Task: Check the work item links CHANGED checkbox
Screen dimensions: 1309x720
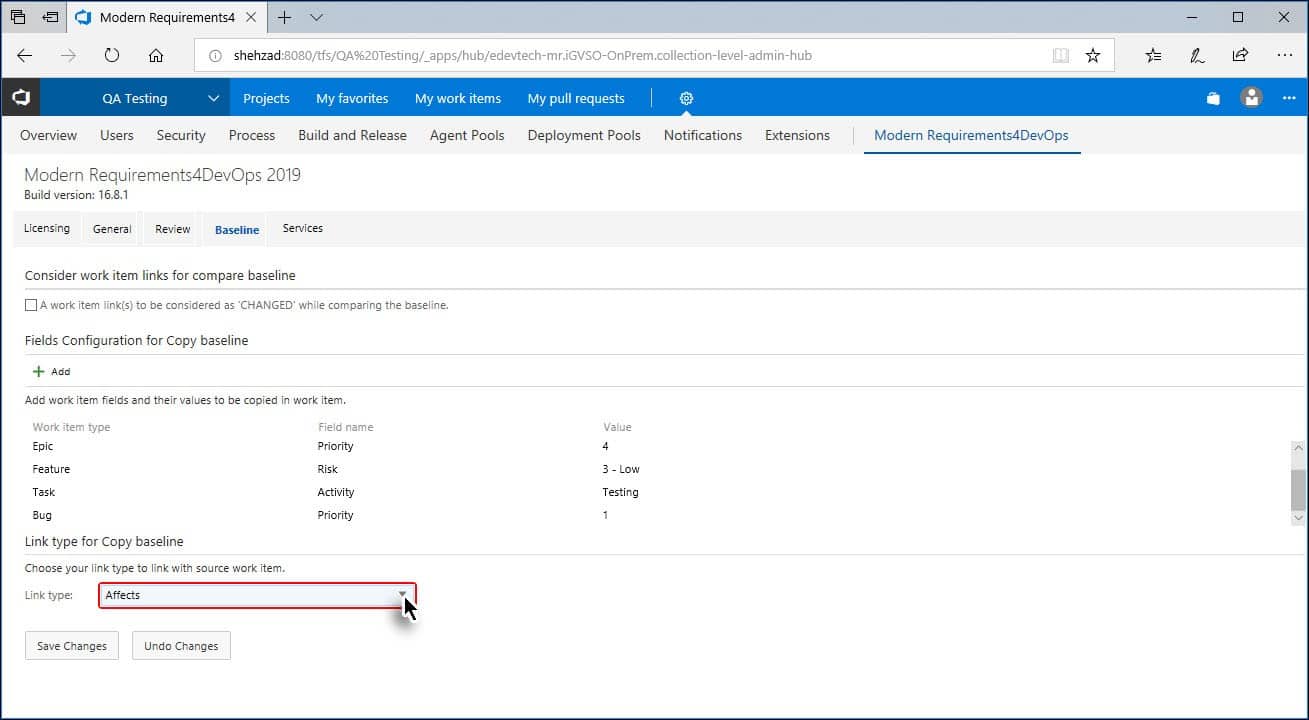Action: pos(31,305)
